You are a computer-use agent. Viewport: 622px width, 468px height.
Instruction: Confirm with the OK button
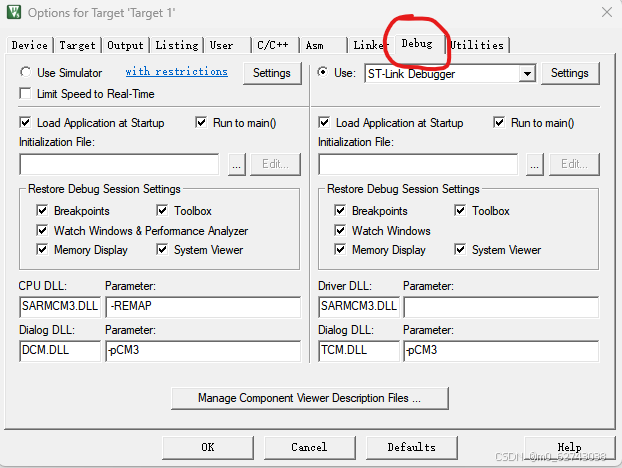pyautogui.click(x=208, y=447)
